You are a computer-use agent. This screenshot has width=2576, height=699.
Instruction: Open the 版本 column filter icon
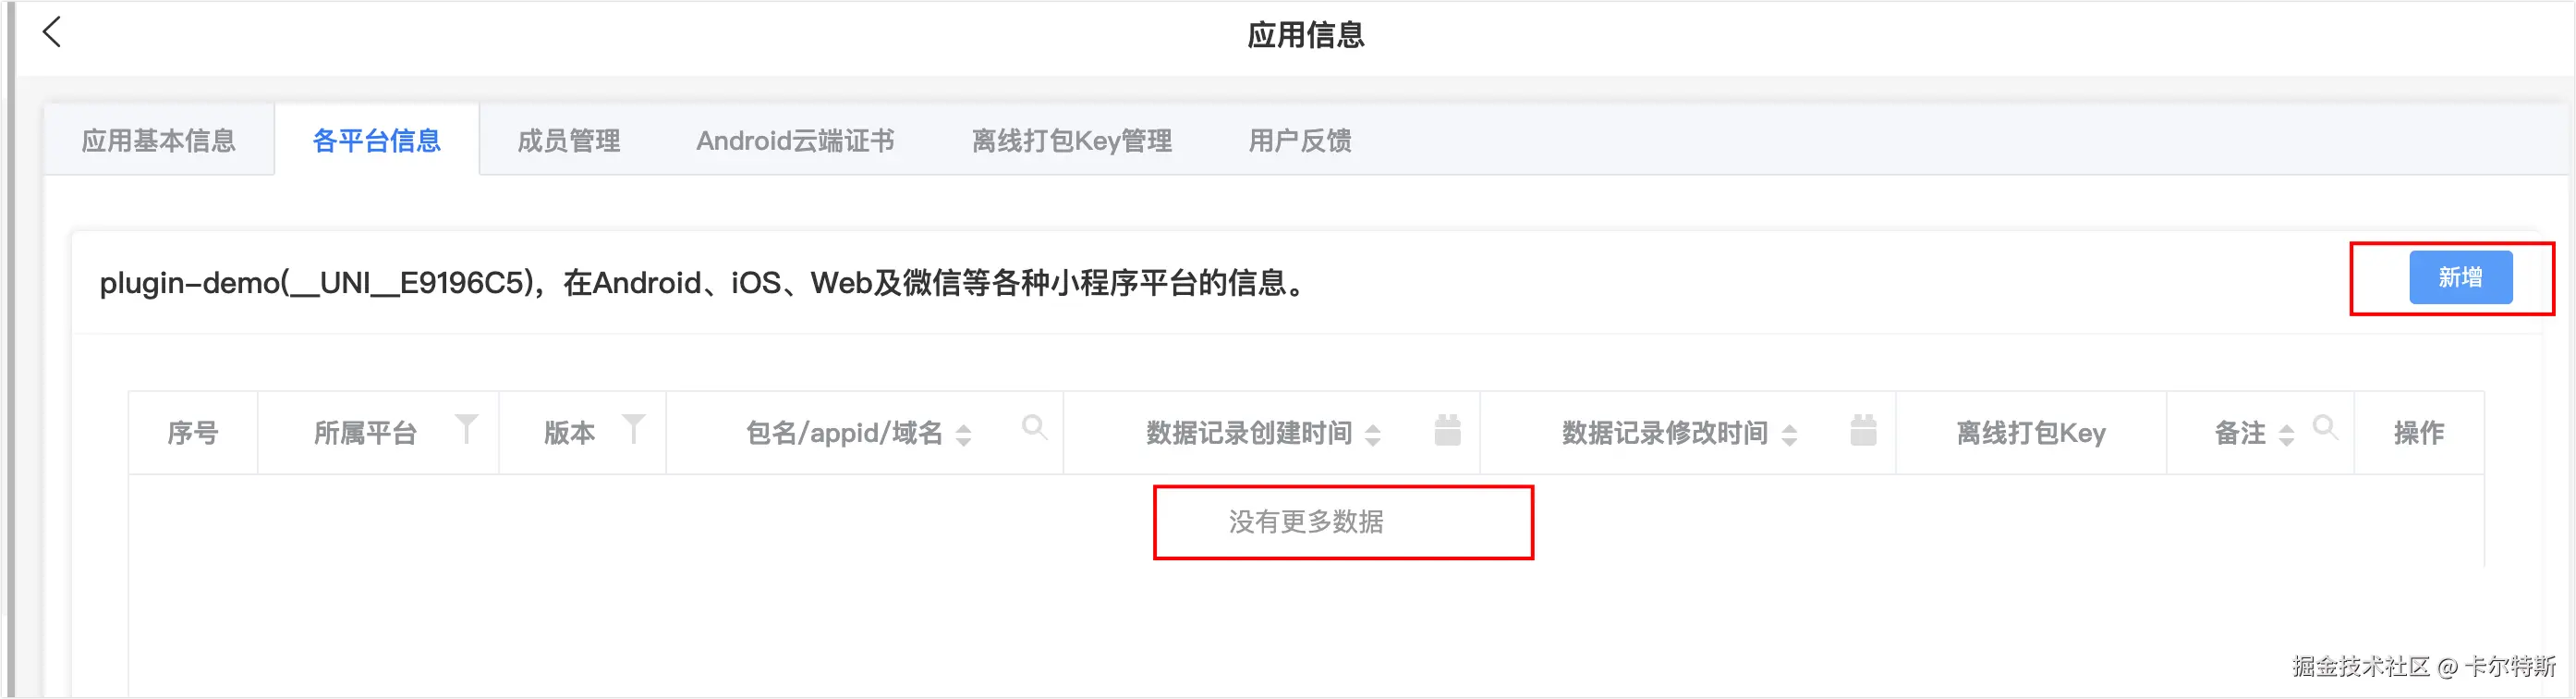click(633, 429)
